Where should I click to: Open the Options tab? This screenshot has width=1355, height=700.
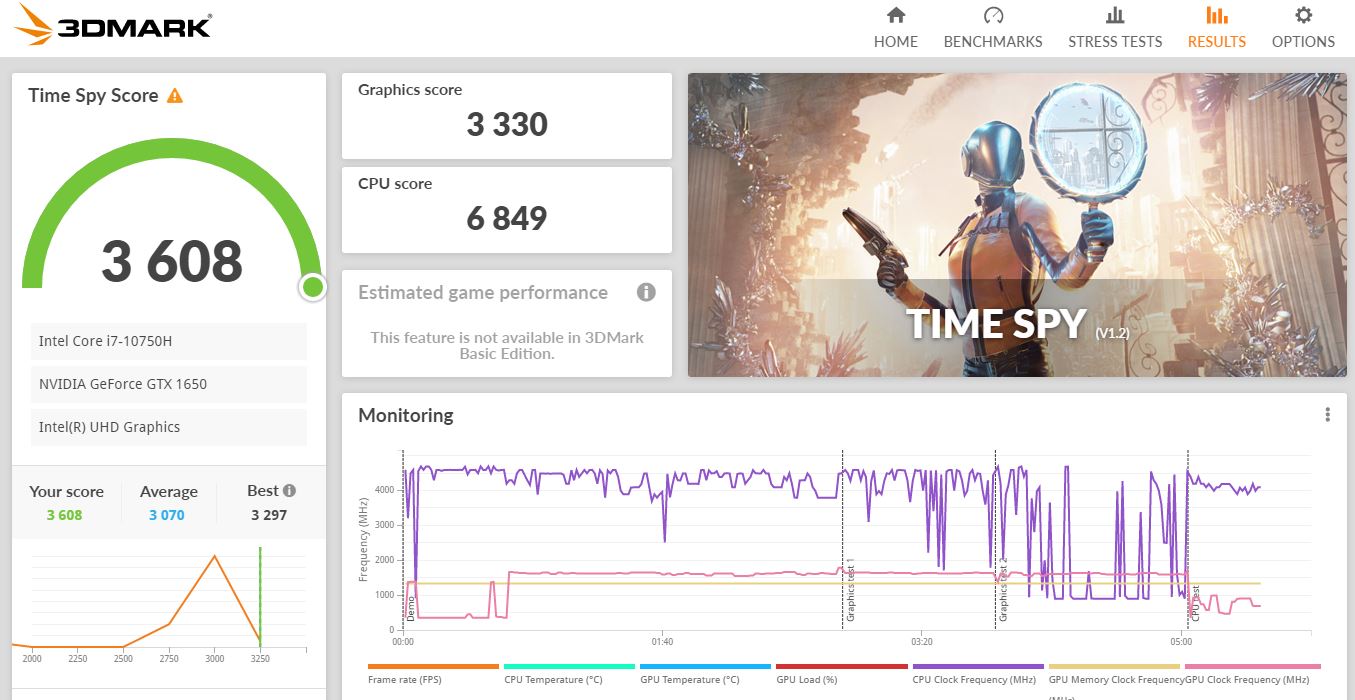tap(1303, 28)
